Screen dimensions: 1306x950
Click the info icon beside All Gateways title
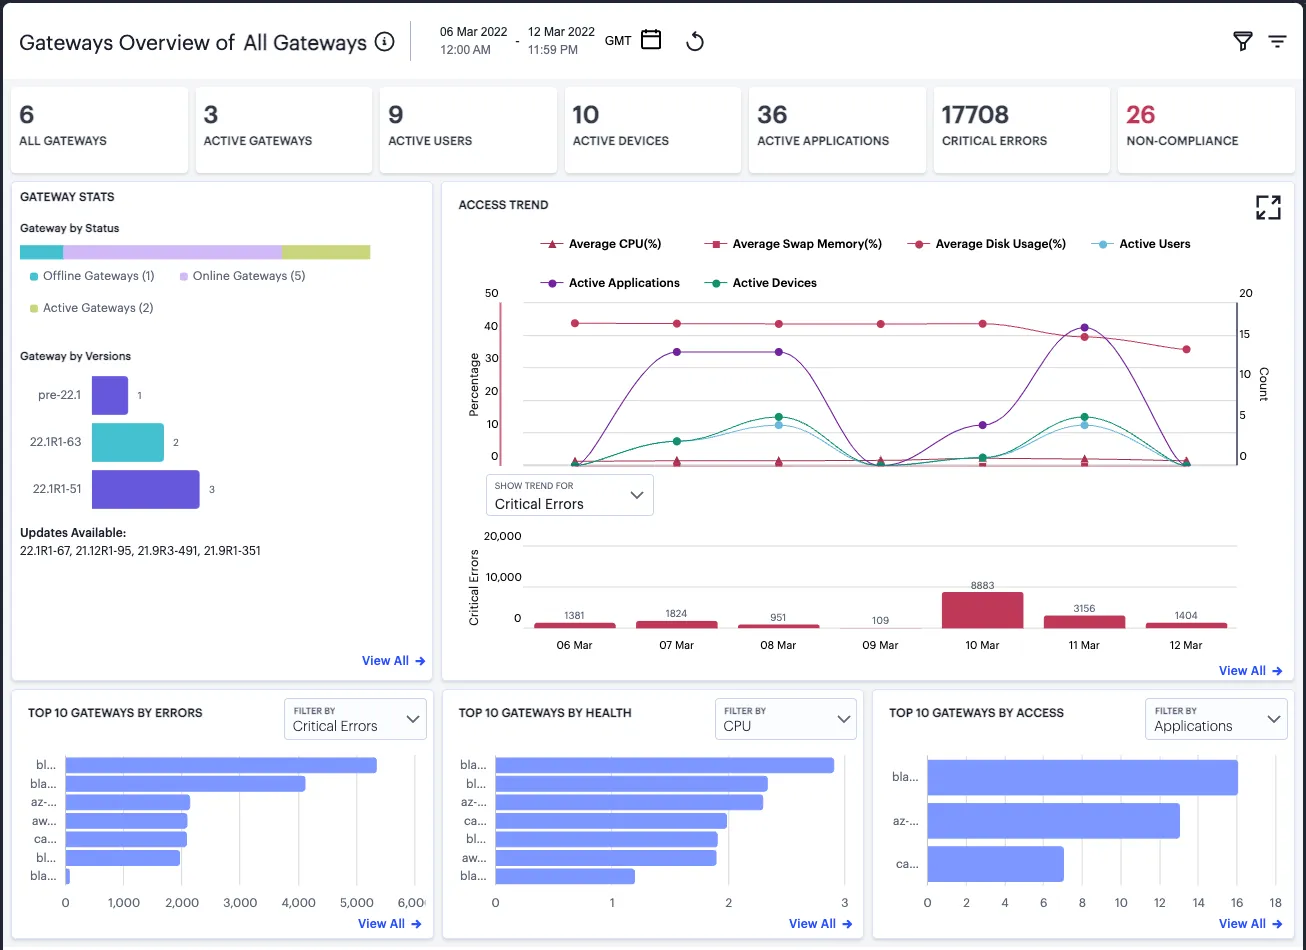(384, 42)
